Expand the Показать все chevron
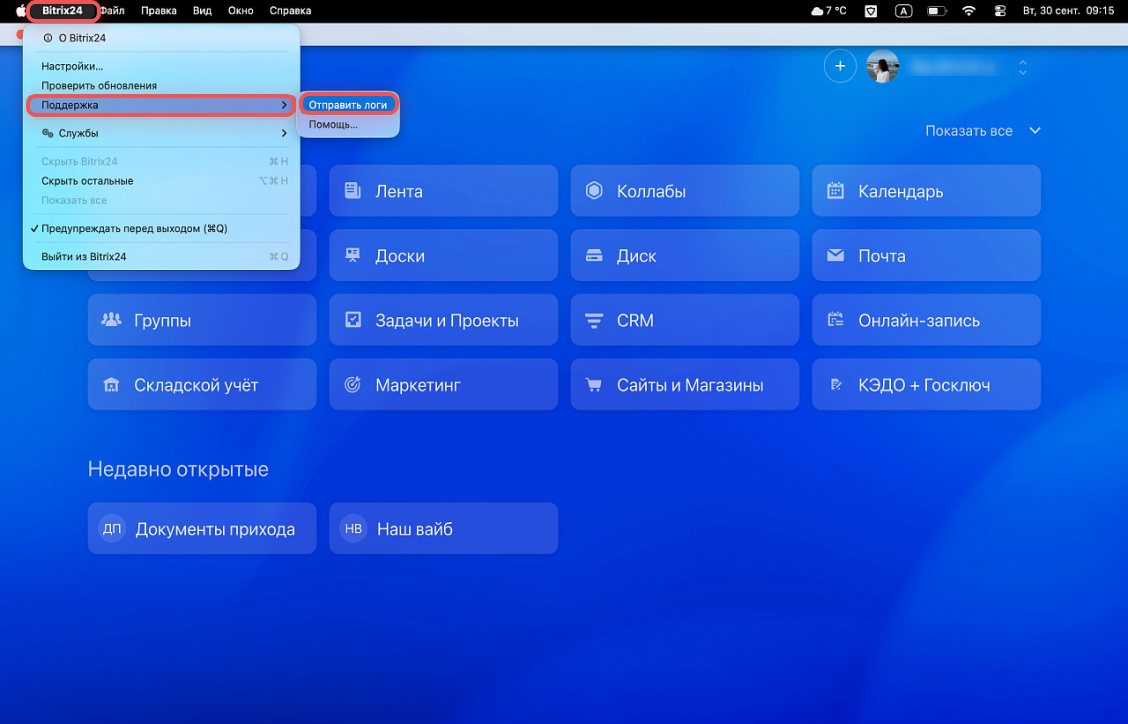 [x=1035, y=131]
